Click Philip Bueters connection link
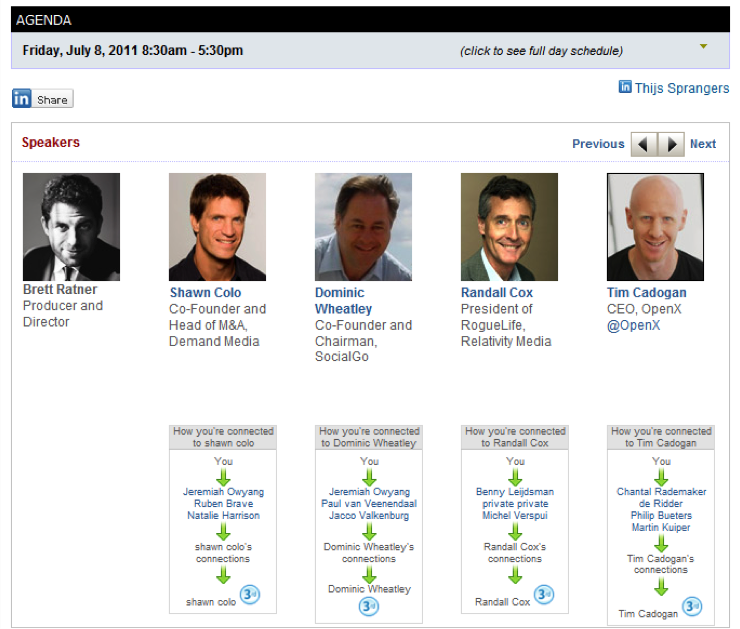Screen dimensions: 740x629 pyautogui.click(x=661, y=515)
